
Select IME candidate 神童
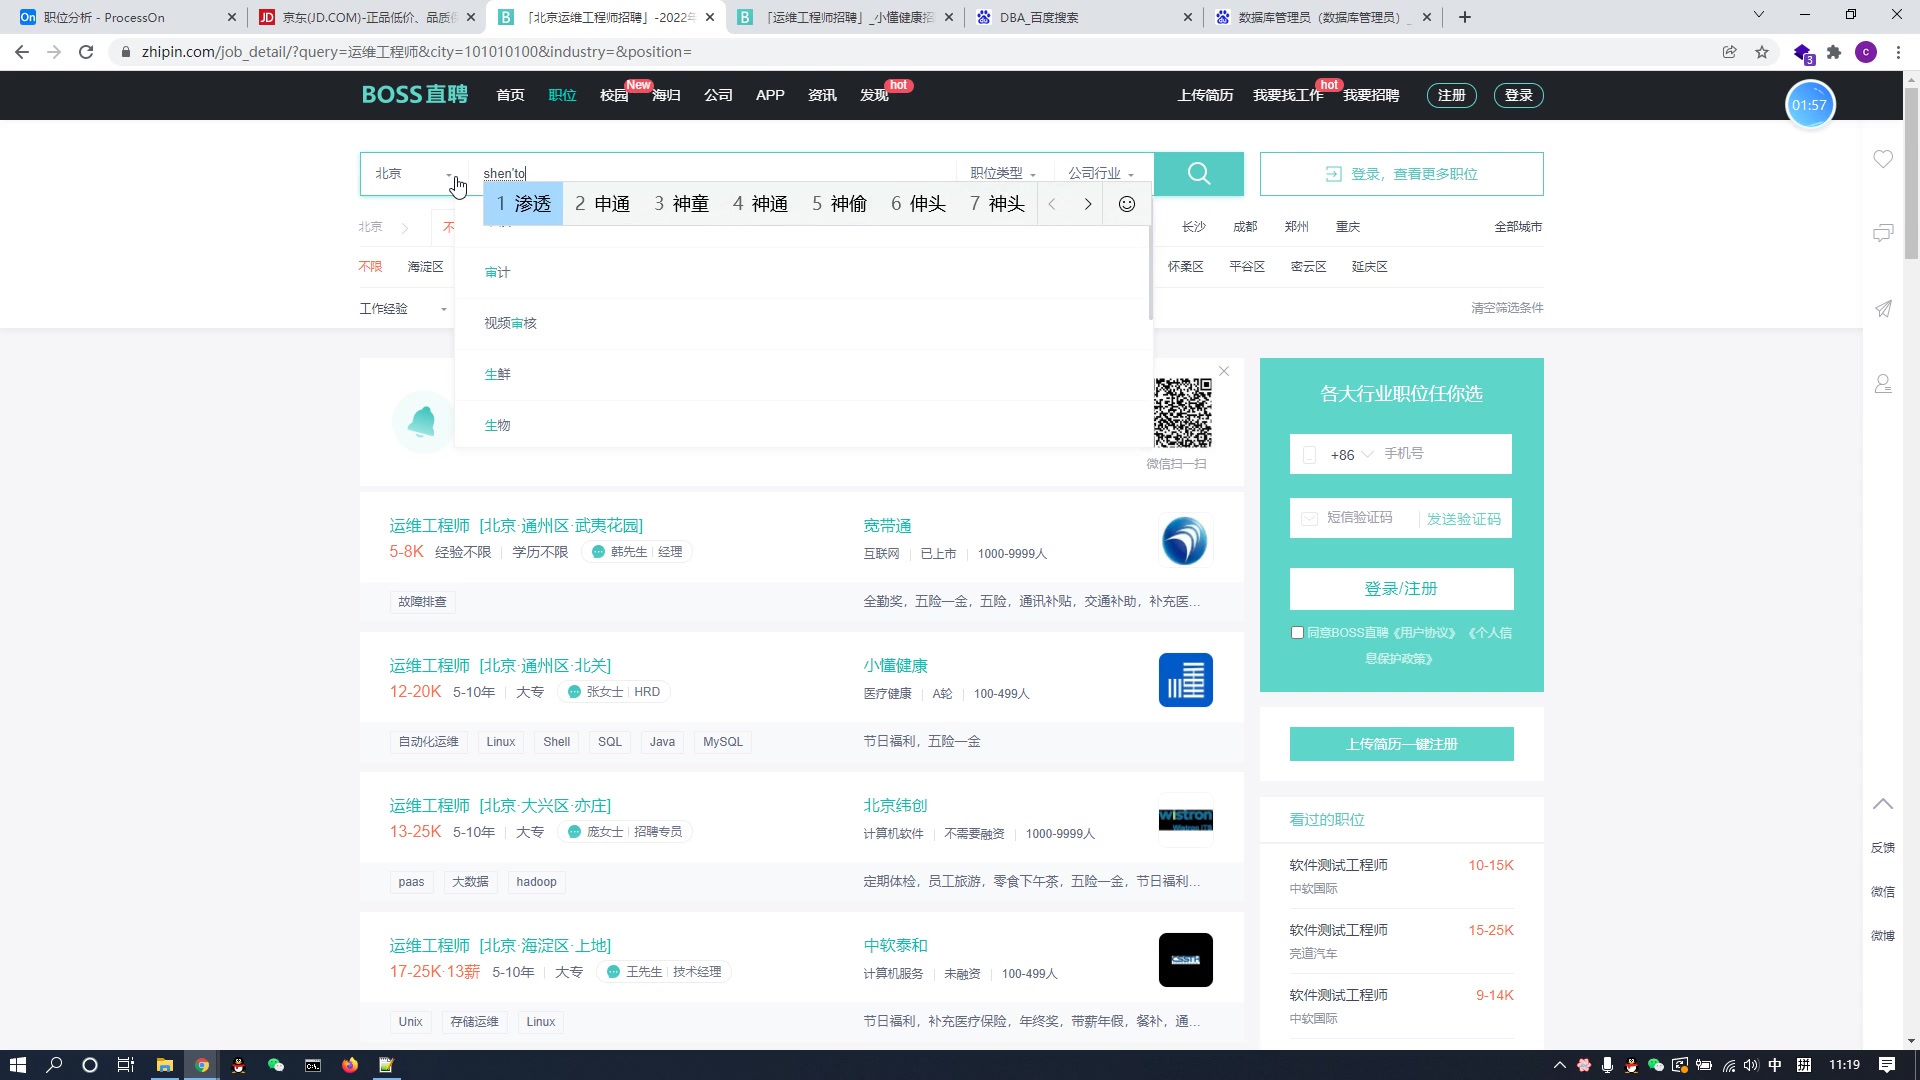(681, 204)
